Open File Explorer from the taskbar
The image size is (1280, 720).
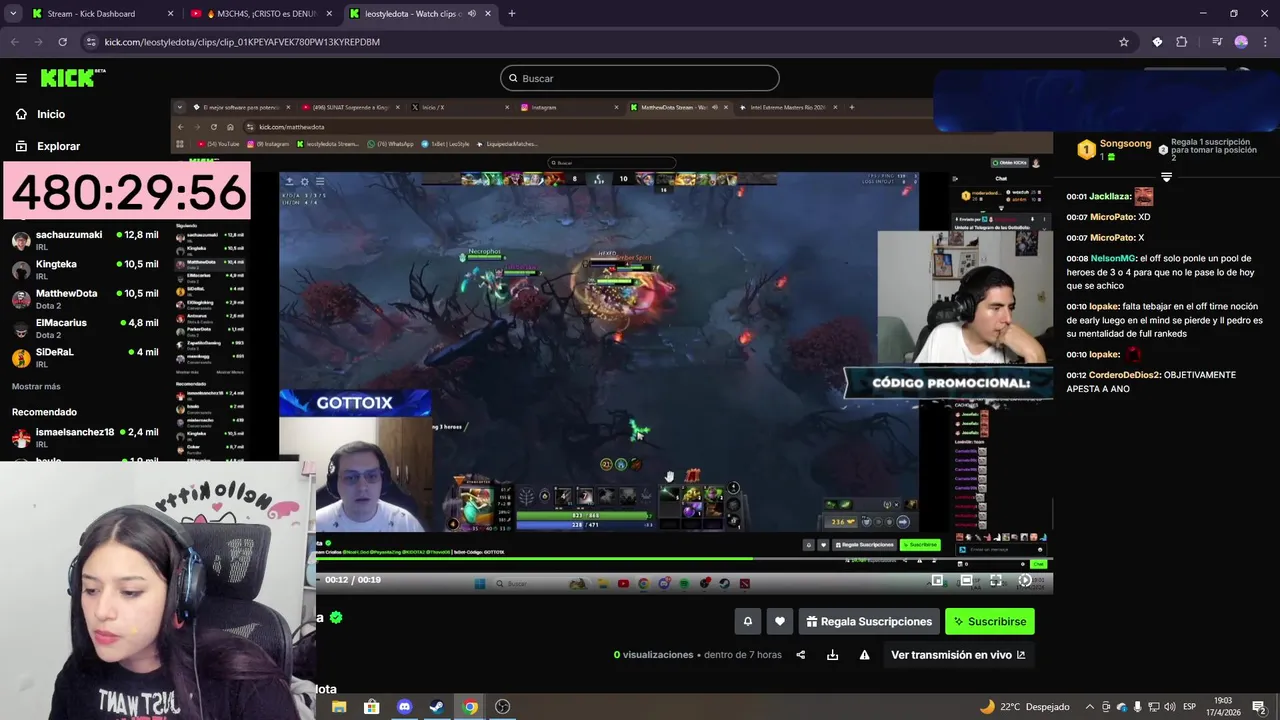click(x=339, y=707)
